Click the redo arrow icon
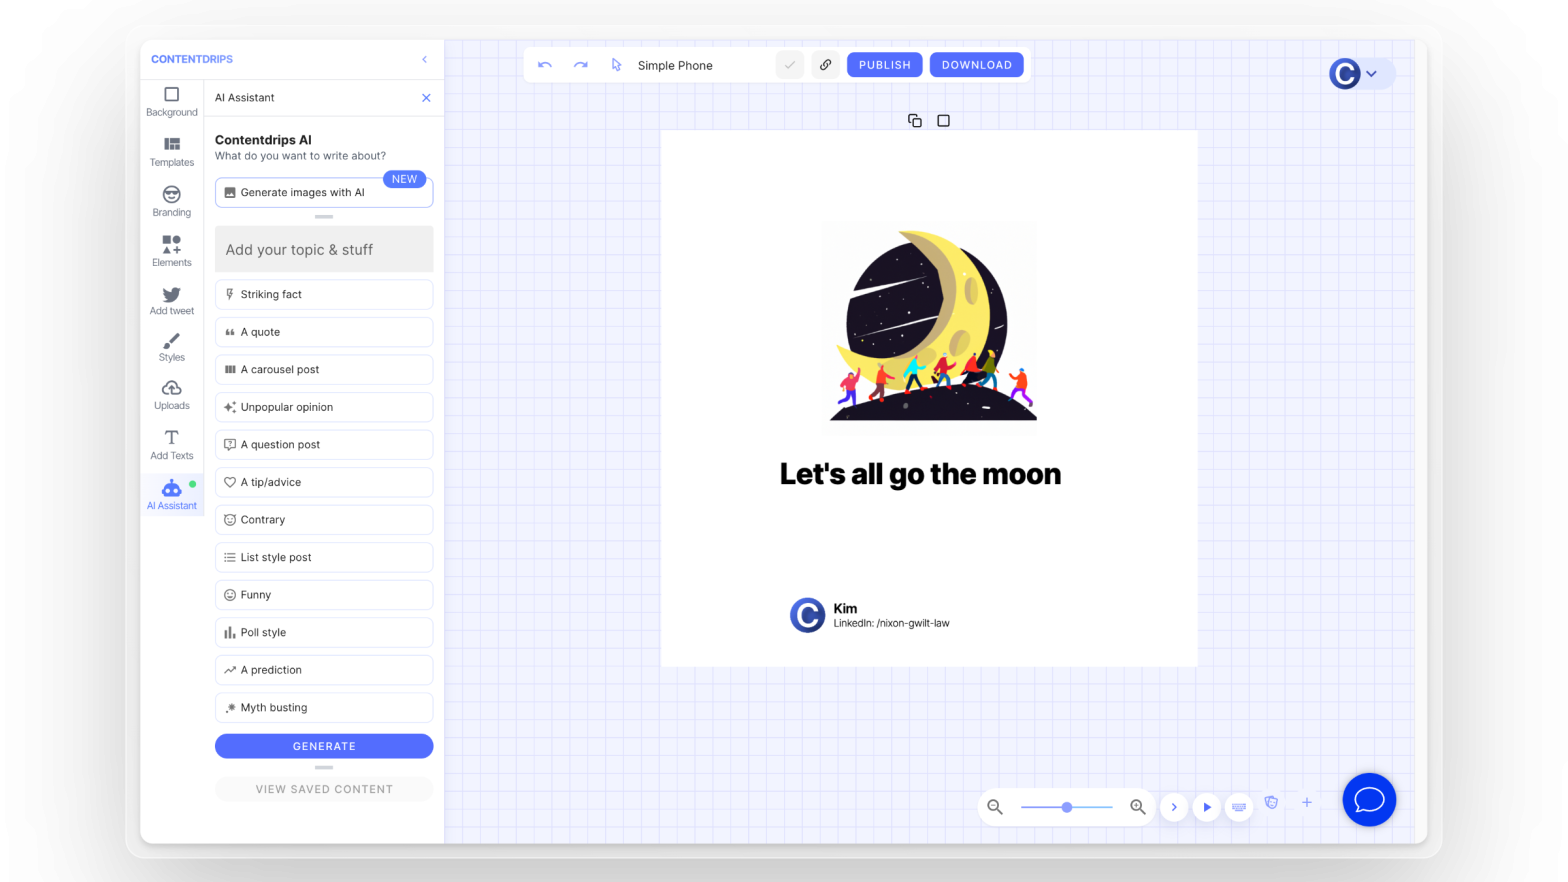This screenshot has height=882, width=1568. pyautogui.click(x=581, y=65)
